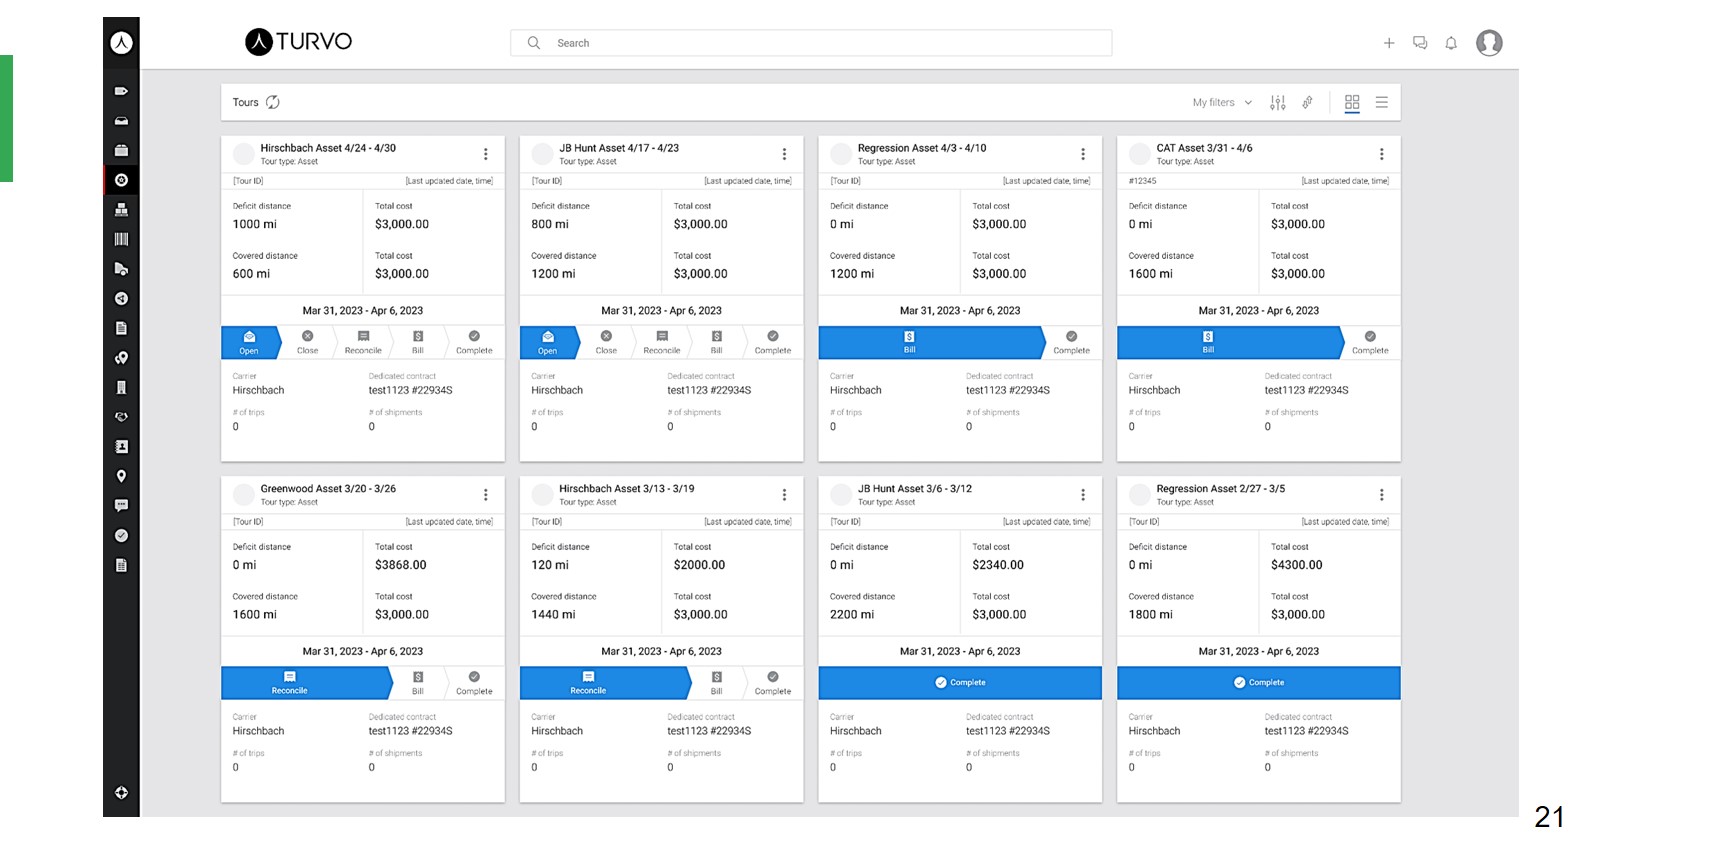
Task: Open the notifications bell
Action: click(x=1451, y=43)
